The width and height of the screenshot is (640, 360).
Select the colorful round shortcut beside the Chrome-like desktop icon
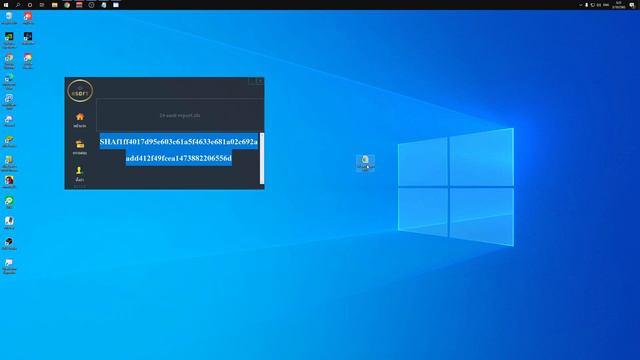[x=28, y=60]
